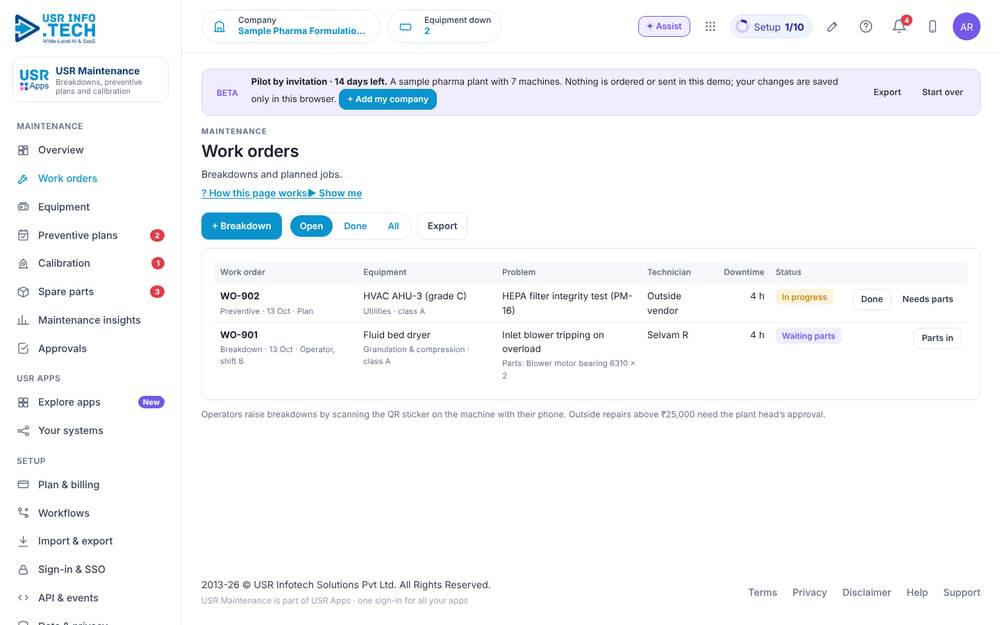
Task: Open Setup 1/10 progress indicator
Action: pyautogui.click(x=771, y=27)
